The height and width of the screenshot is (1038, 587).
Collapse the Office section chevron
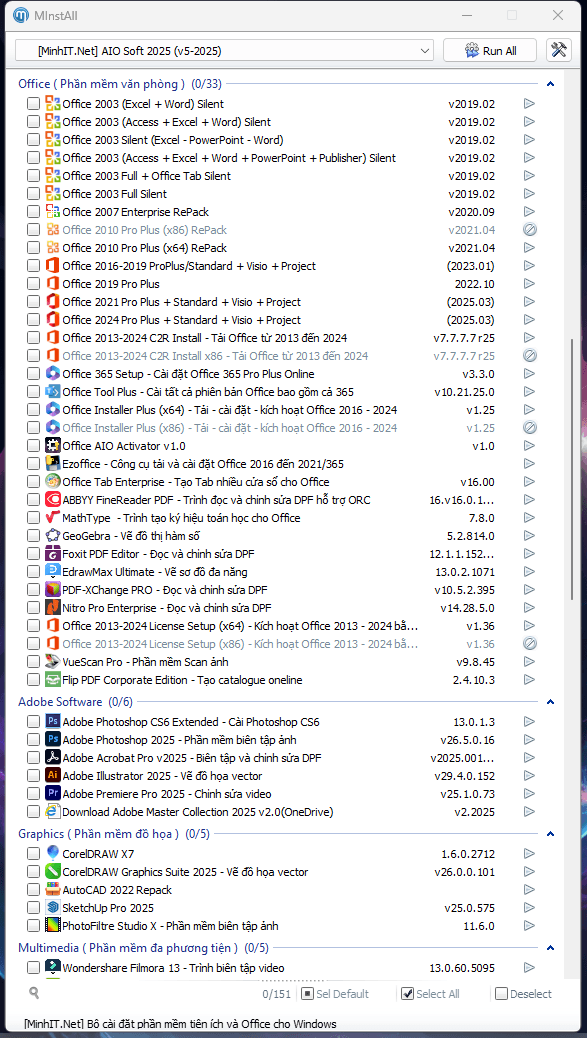tap(550, 84)
